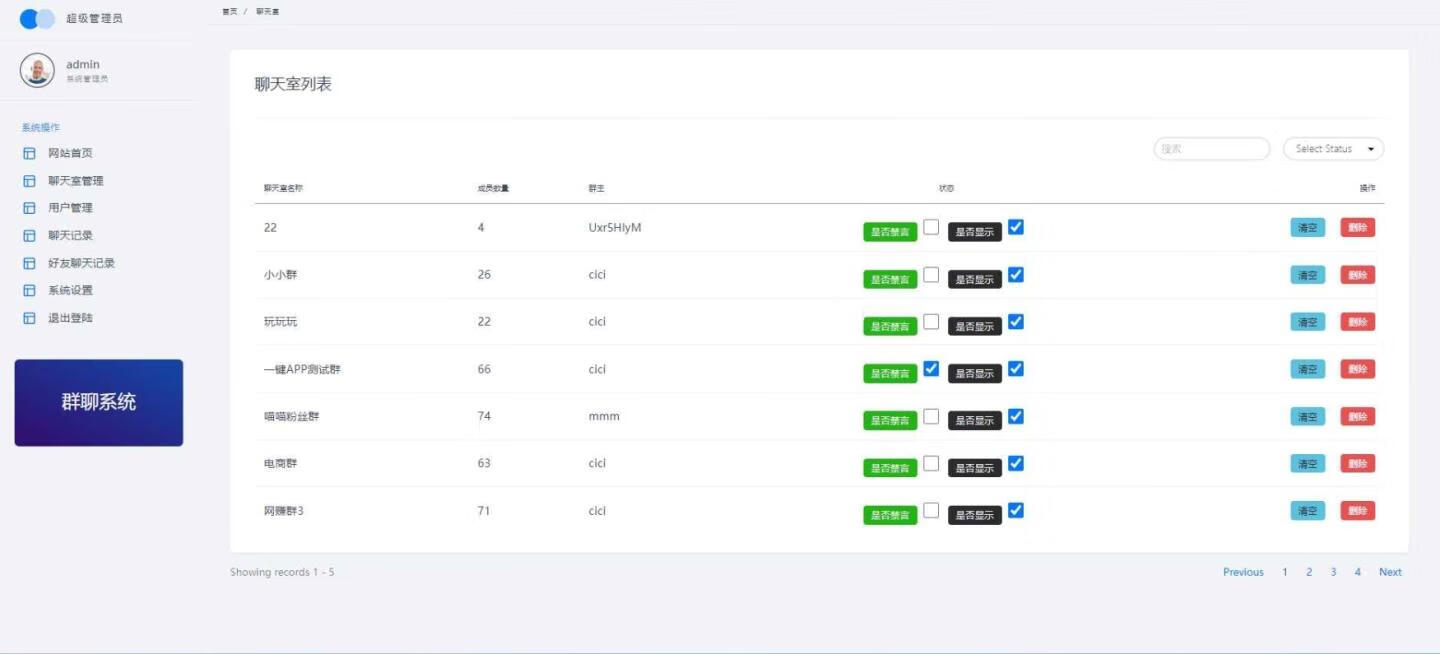Click the icon beside 聊天记录 in sidebar
Viewport: 1440px width, 654px height.
(29, 236)
